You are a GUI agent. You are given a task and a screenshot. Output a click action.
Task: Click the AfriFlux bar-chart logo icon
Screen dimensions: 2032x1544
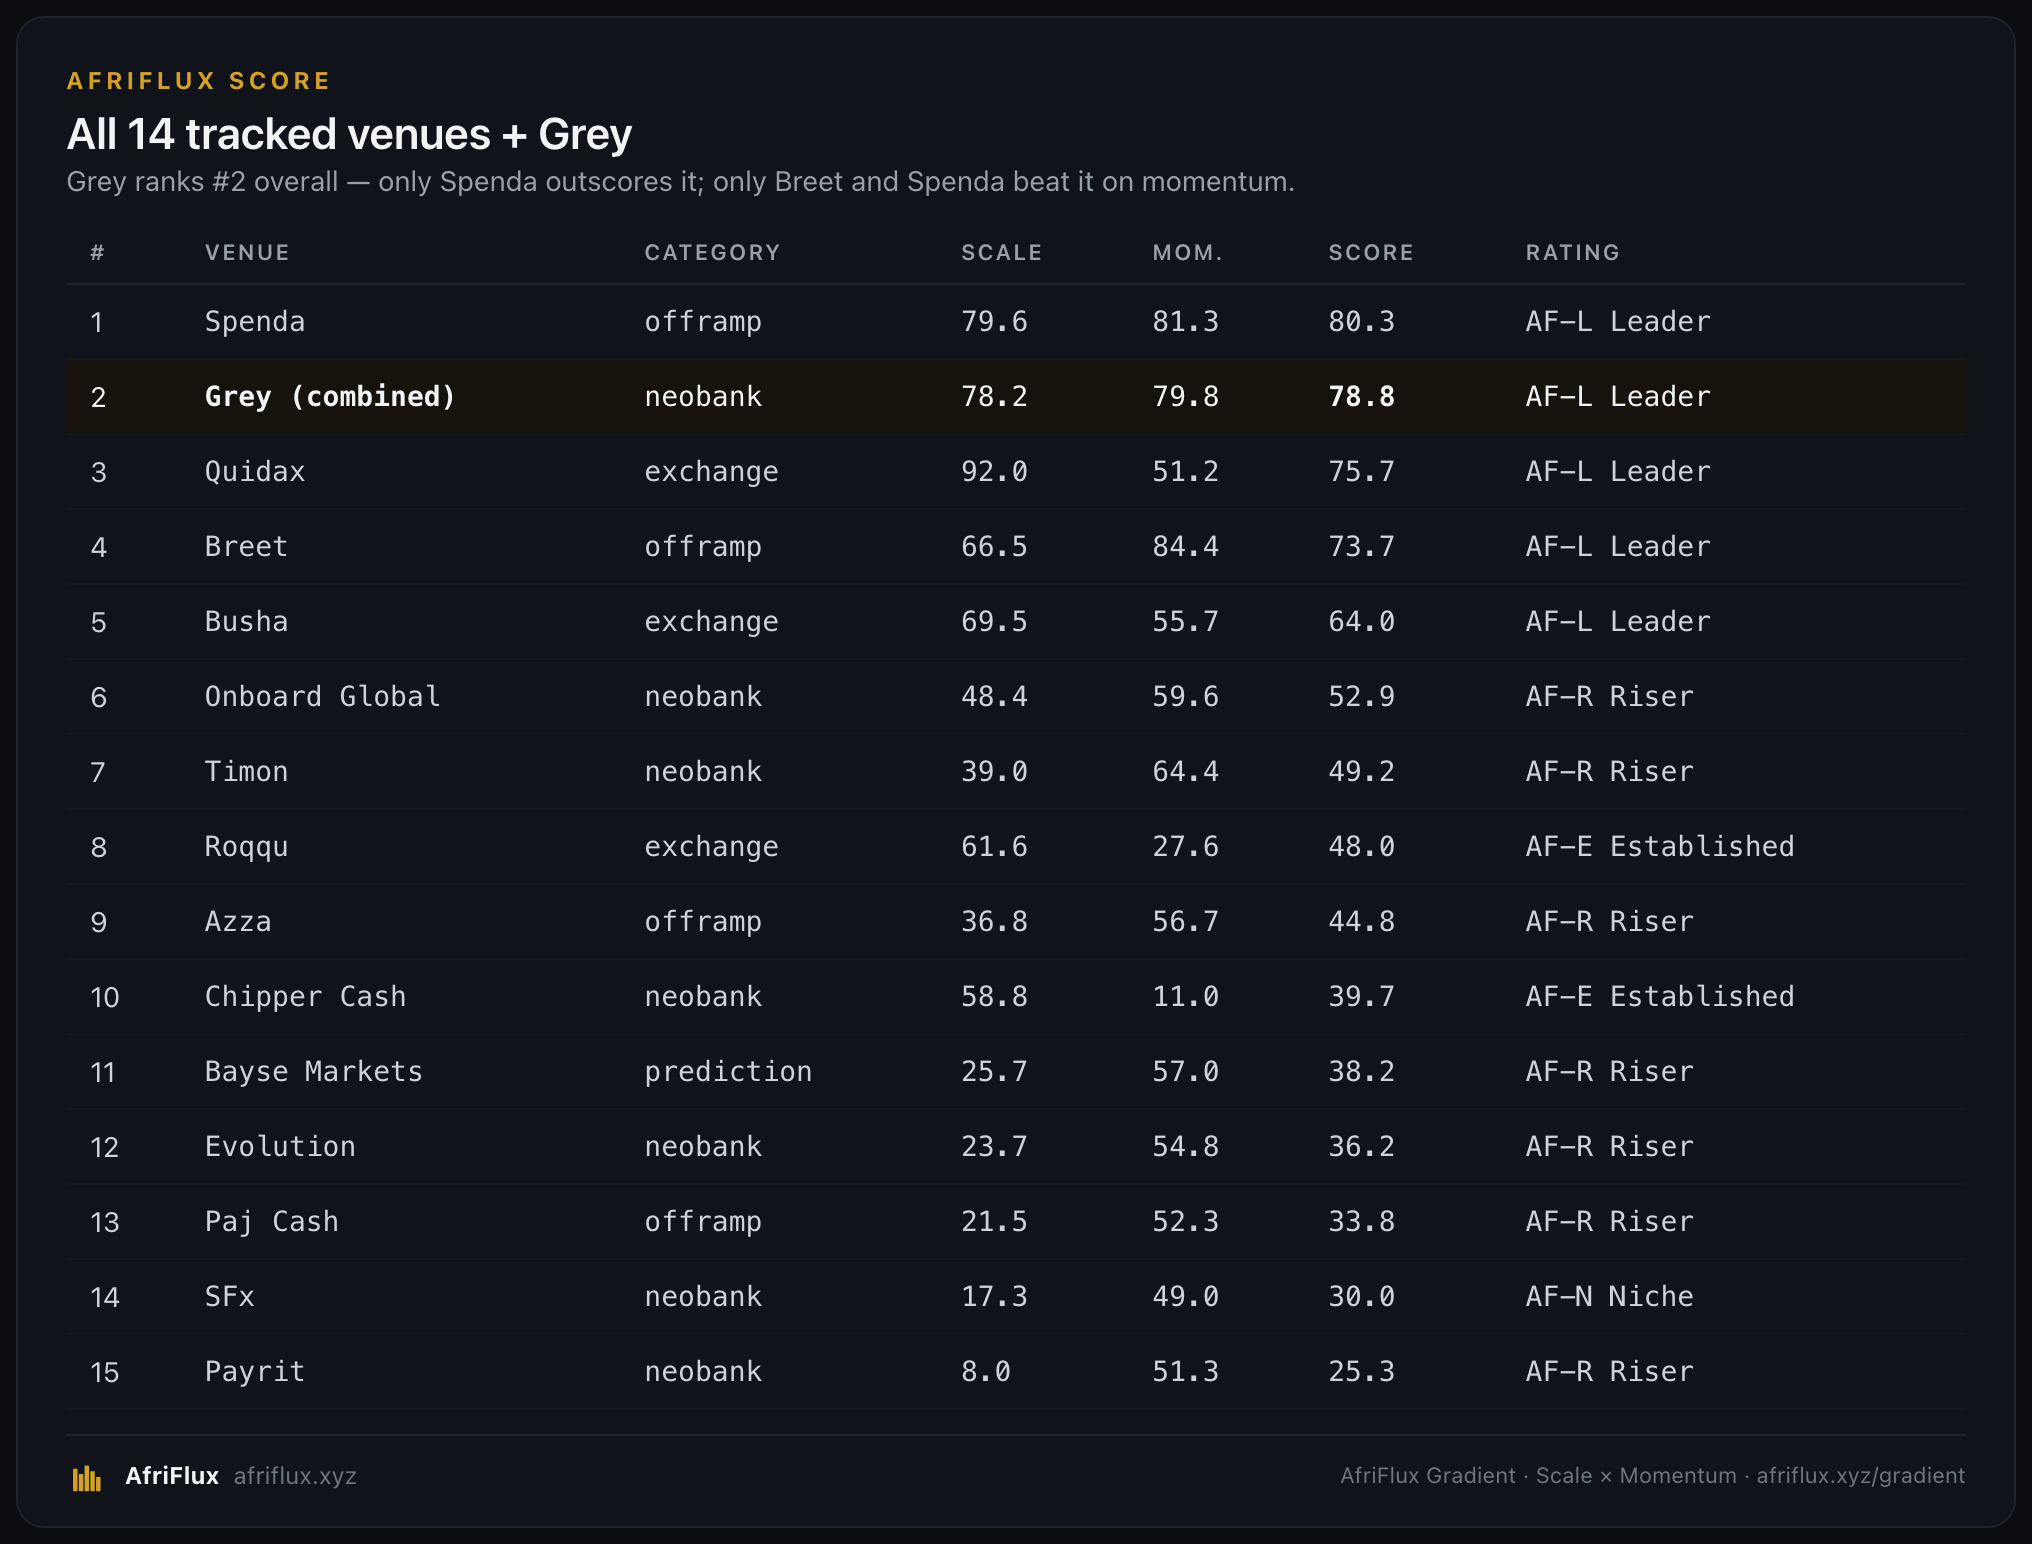[x=87, y=1477]
